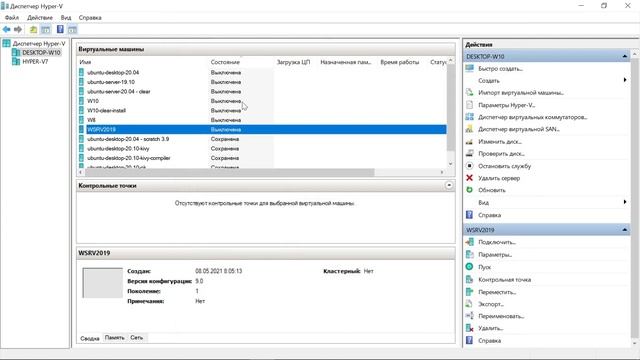640x360 pixels.
Task: Click the Forward arrow toolbar icon
Action: click(18, 29)
